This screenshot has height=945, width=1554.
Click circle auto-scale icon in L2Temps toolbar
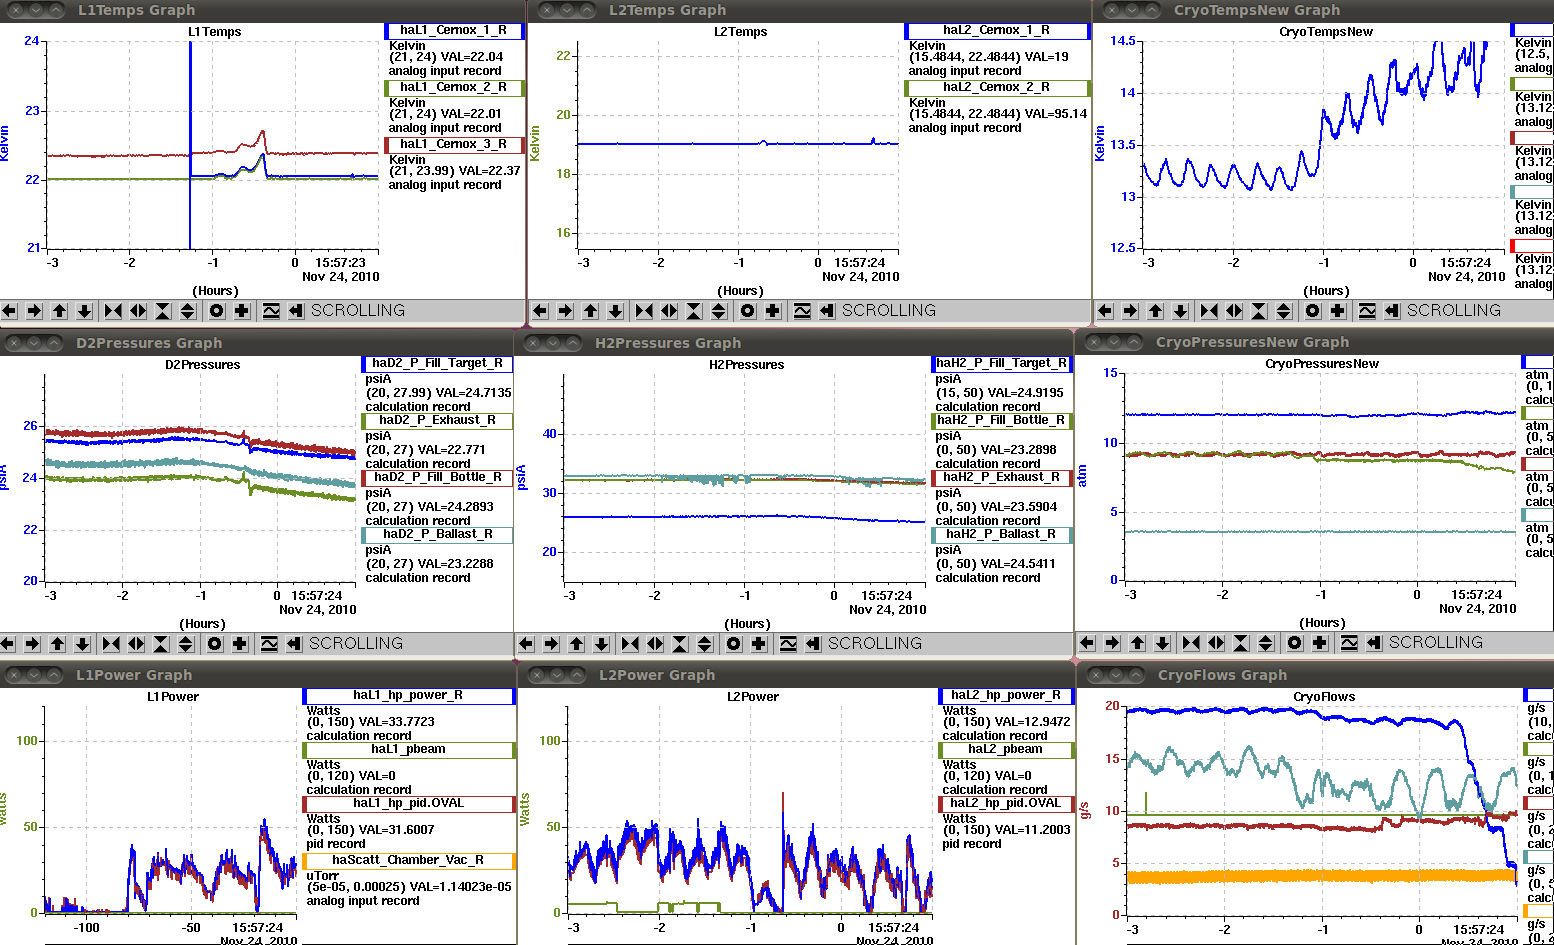(x=747, y=311)
